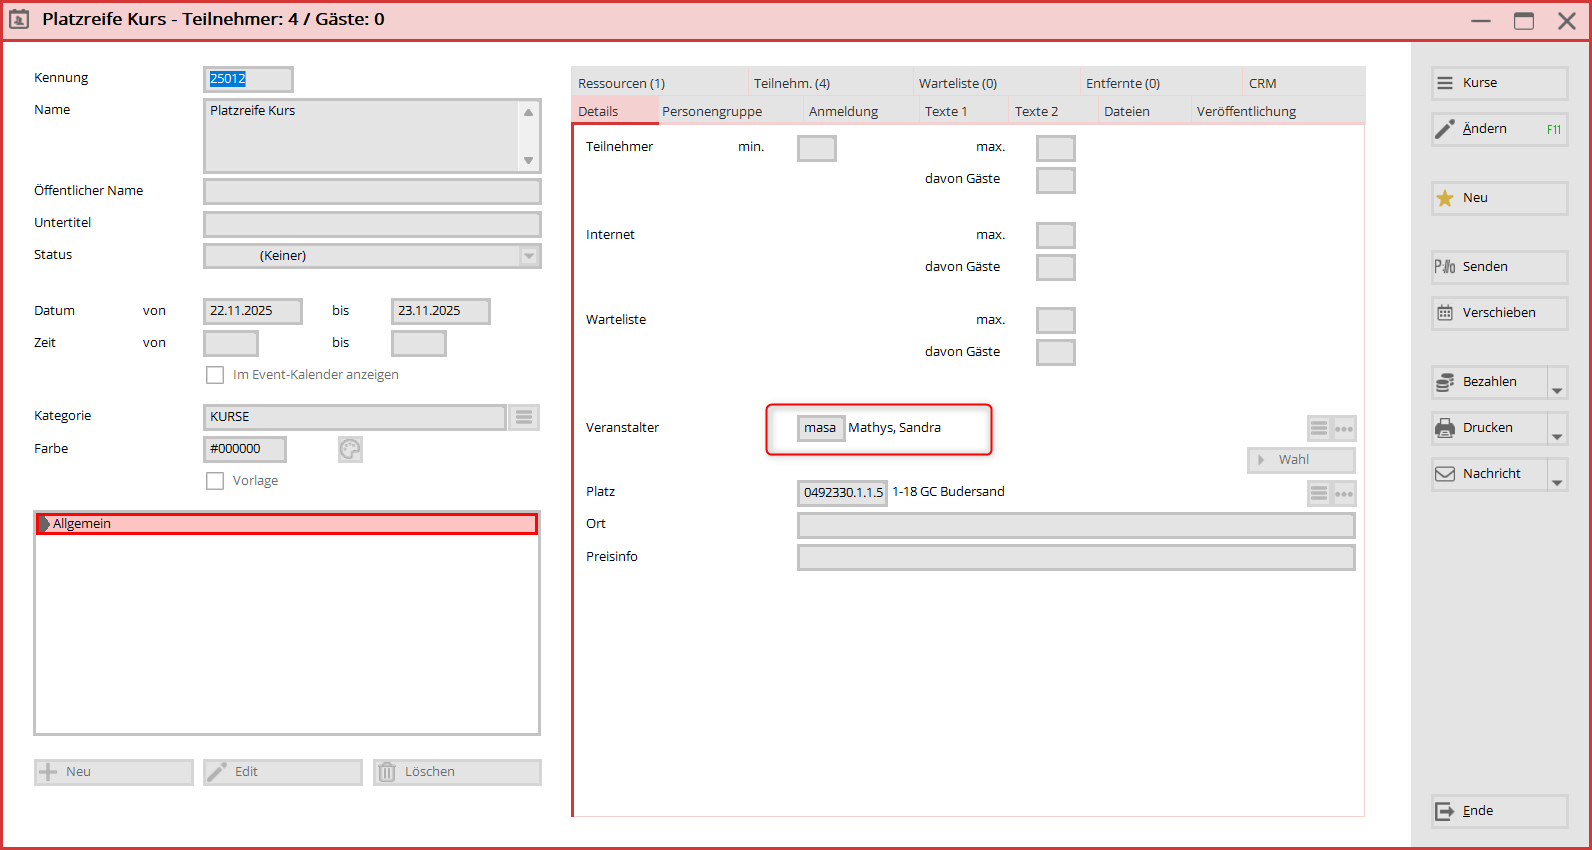The height and width of the screenshot is (850, 1592).
Task: Open the Anmeldung tab
Action: pos(843,111)
